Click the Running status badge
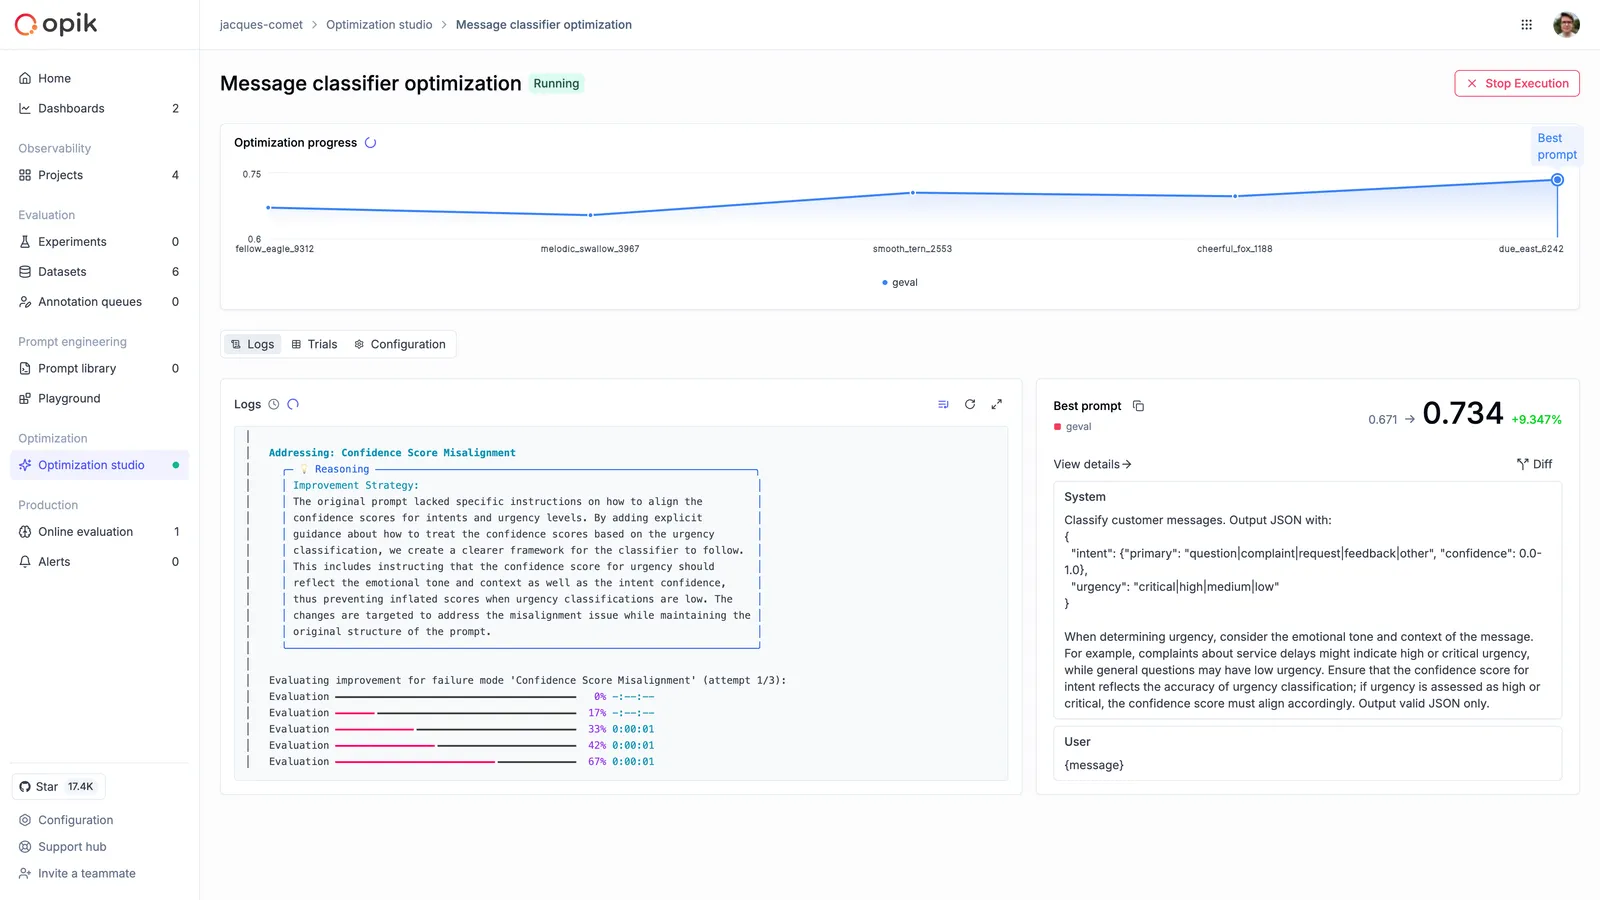This screenshot has height=900, width=1600. (556, 84)
